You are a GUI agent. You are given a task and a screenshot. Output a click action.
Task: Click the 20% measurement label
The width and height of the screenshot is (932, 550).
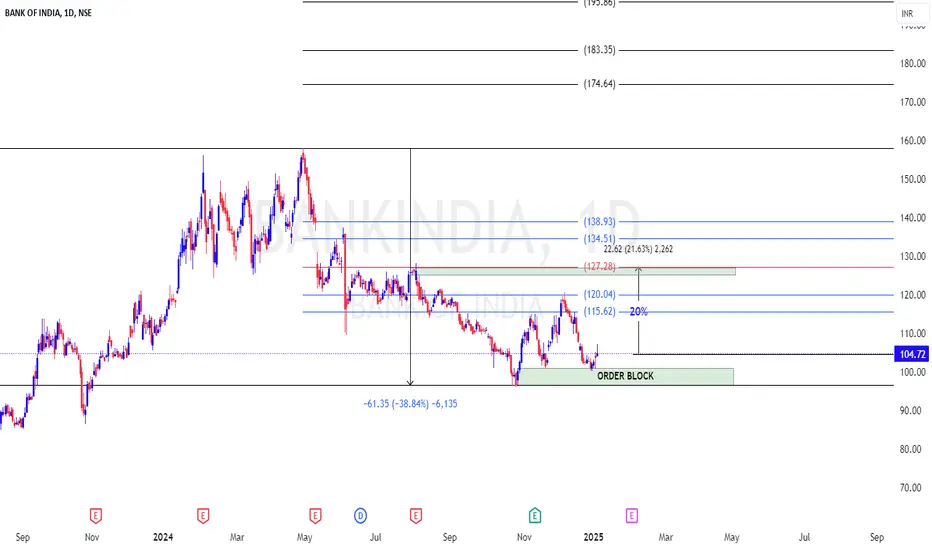point(638,311)
